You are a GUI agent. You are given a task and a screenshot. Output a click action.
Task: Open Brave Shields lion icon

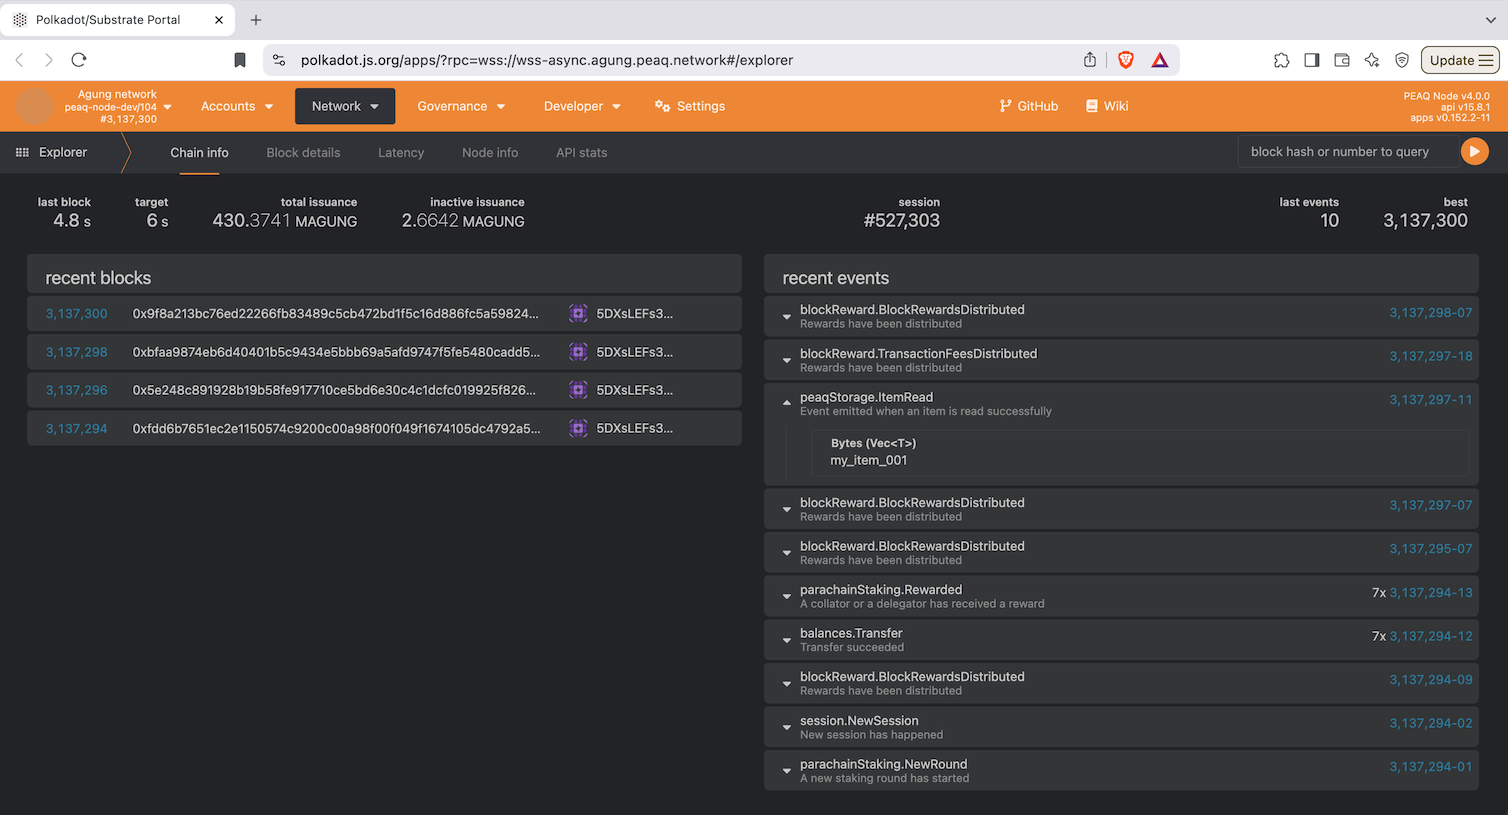1126,60
